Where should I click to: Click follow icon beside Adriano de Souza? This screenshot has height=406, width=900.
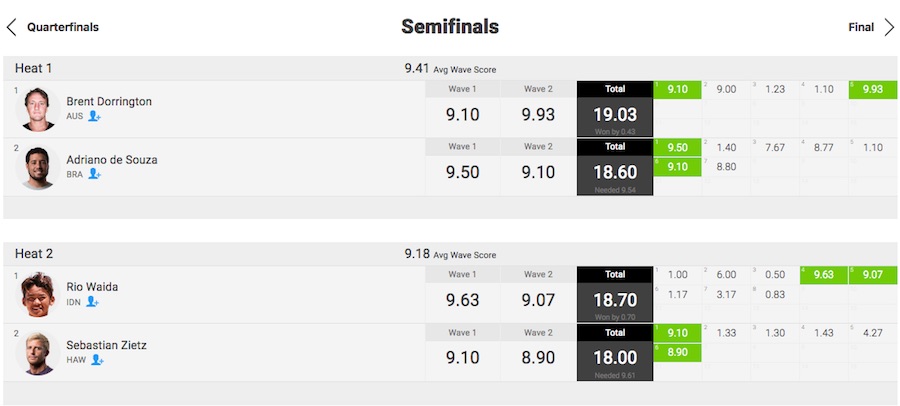pos(94,174)
